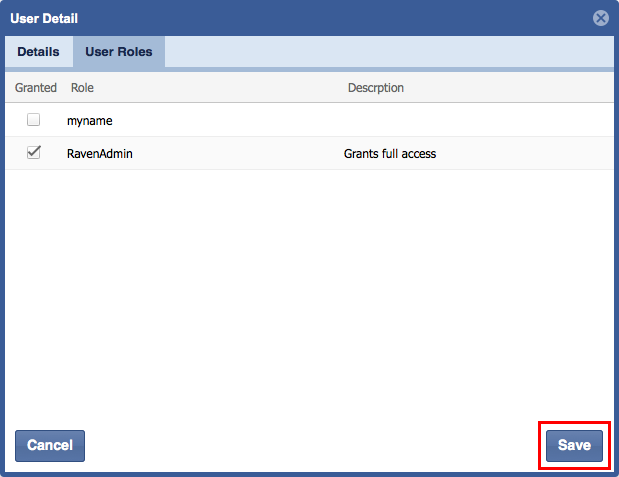Close the User Detail dialog
The width and height of the screenshot is (619, 477).
(600, 18)
